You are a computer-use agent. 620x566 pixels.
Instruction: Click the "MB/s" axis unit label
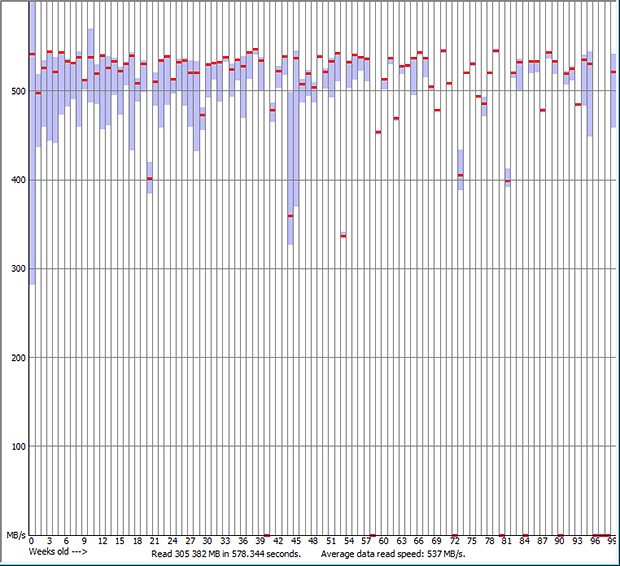click(x=17, y=535)
